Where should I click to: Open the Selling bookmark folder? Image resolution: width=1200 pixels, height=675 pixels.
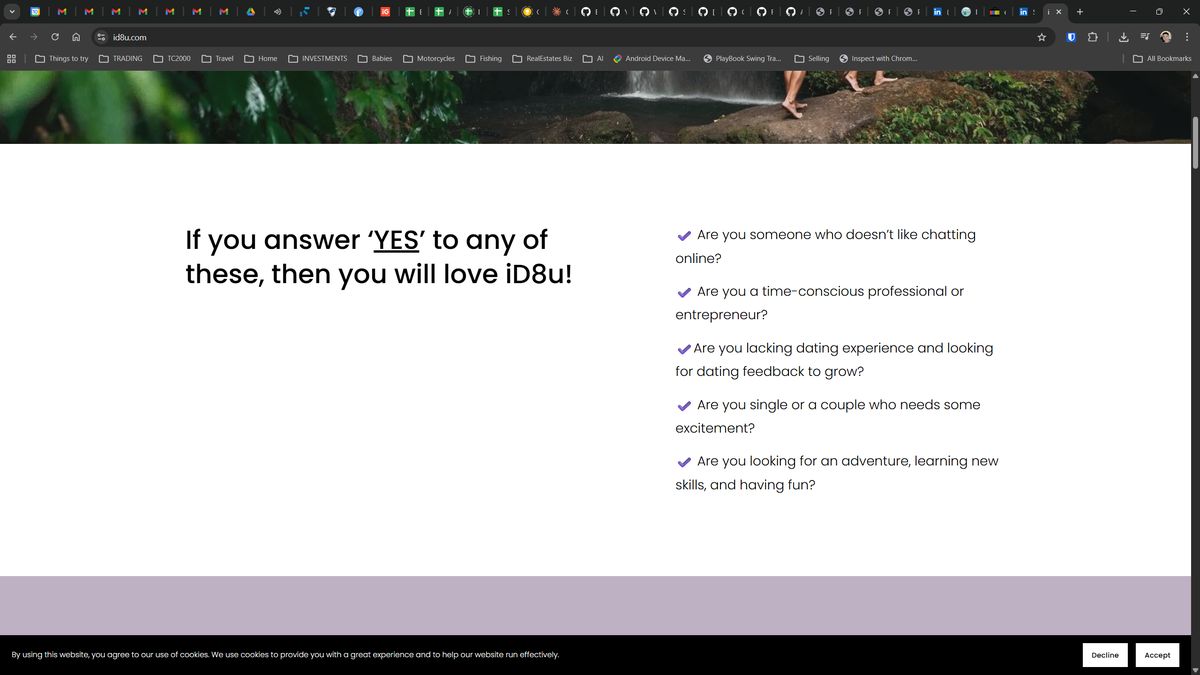click(x=812, y=59)
